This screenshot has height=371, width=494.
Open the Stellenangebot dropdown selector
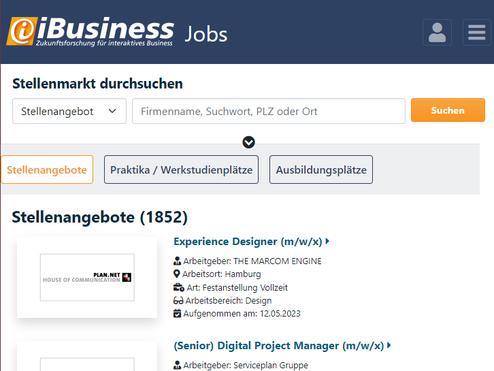click(x=69, y=111)
